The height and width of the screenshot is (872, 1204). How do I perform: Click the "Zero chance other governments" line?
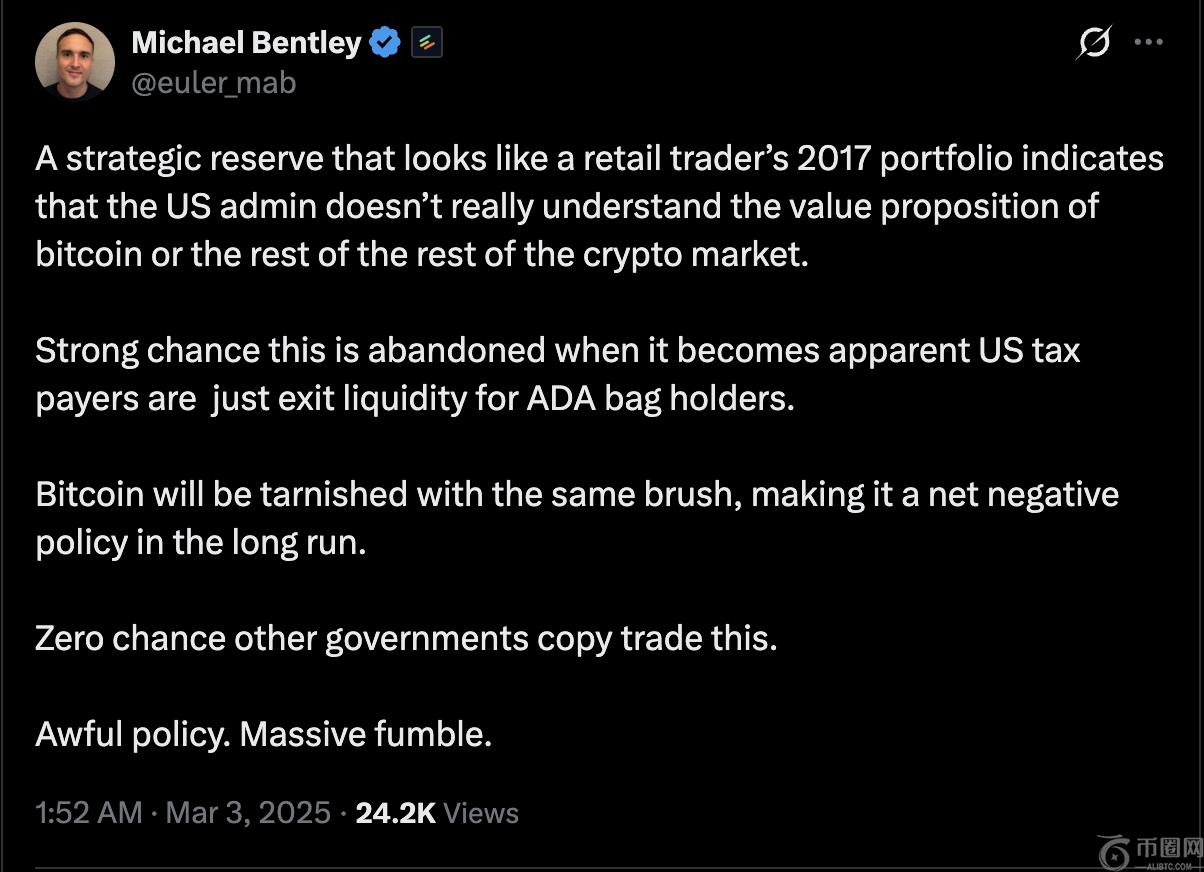pyautogui.click(x=405, y=638)
